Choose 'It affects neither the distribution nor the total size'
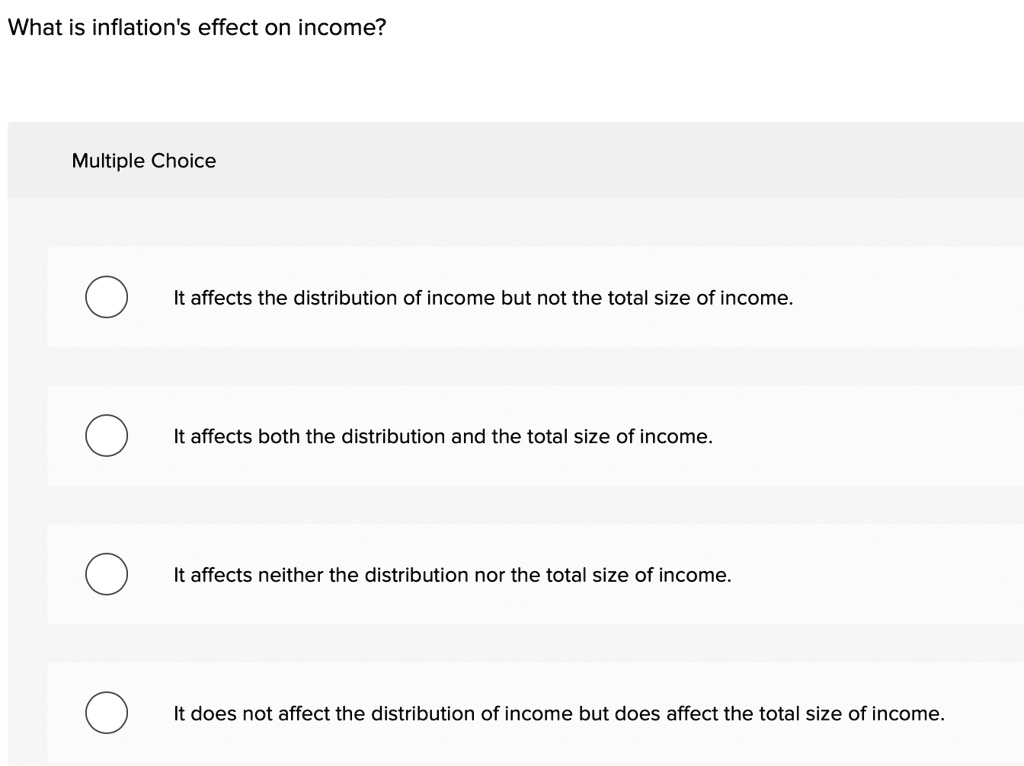Viewport: 1024px width, 766px height. click(453, 575)
